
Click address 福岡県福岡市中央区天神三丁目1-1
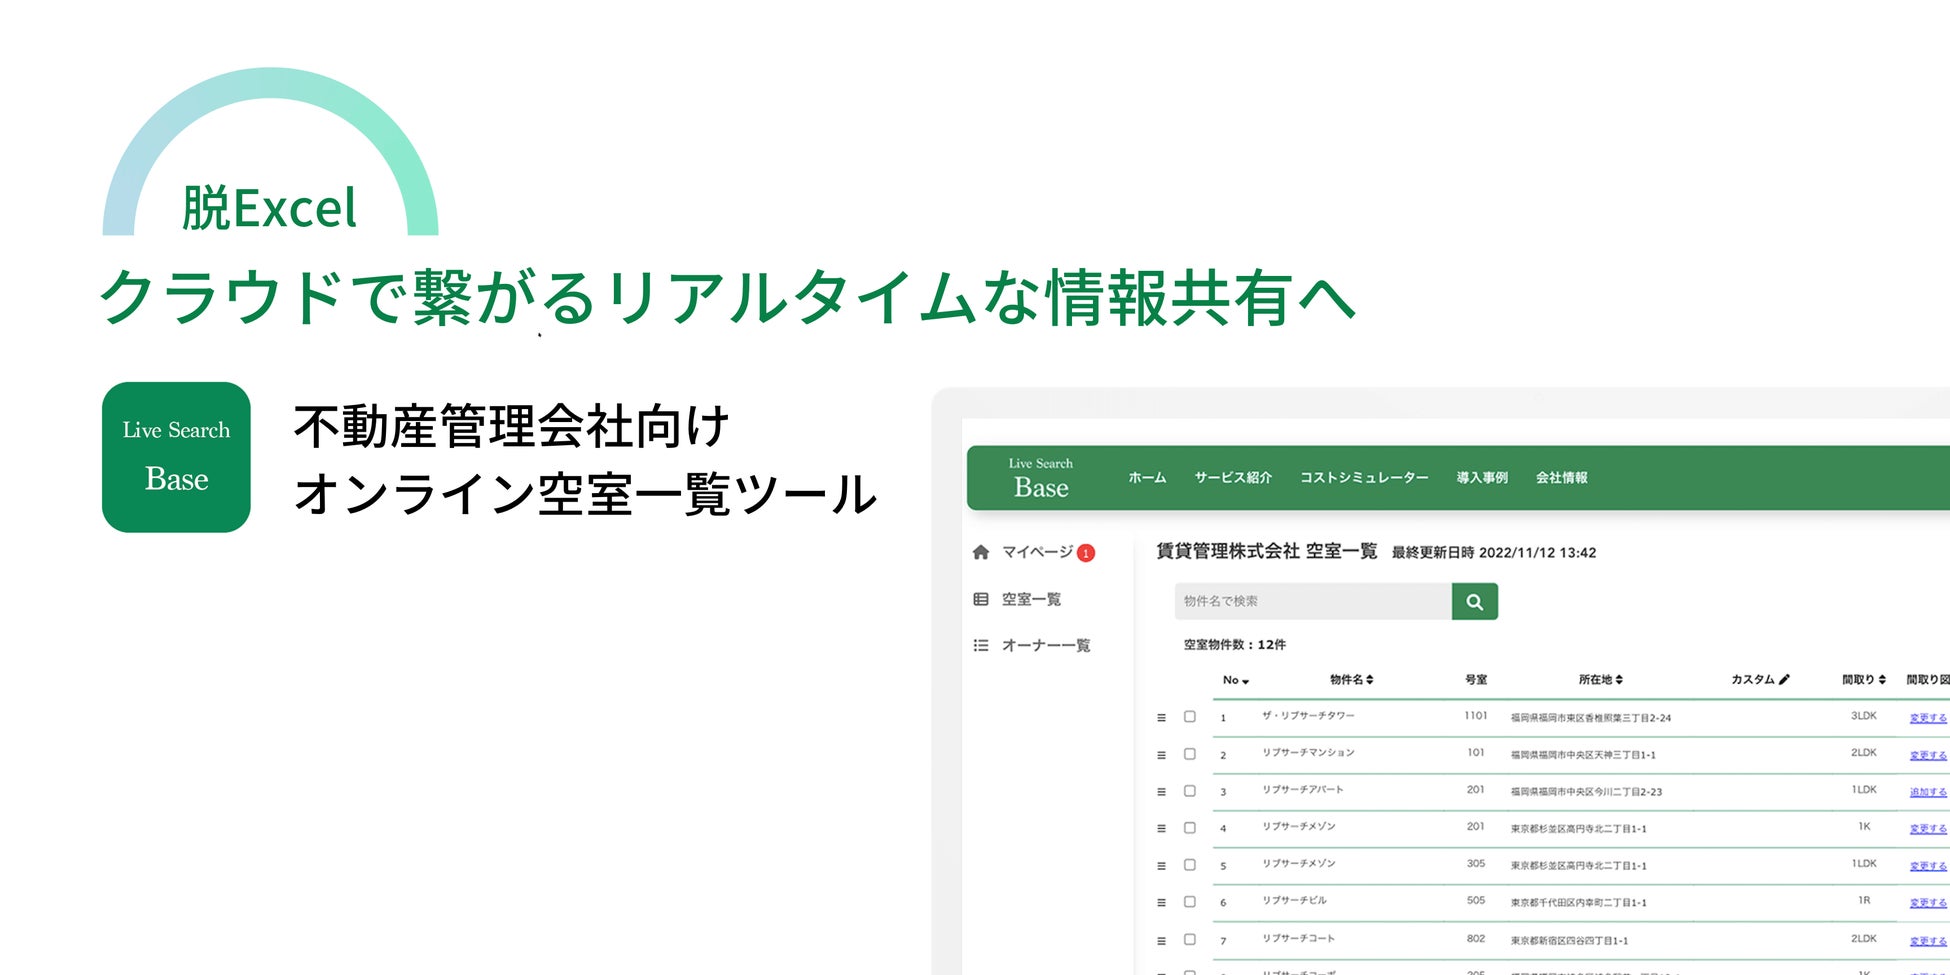pos(1583,755)
